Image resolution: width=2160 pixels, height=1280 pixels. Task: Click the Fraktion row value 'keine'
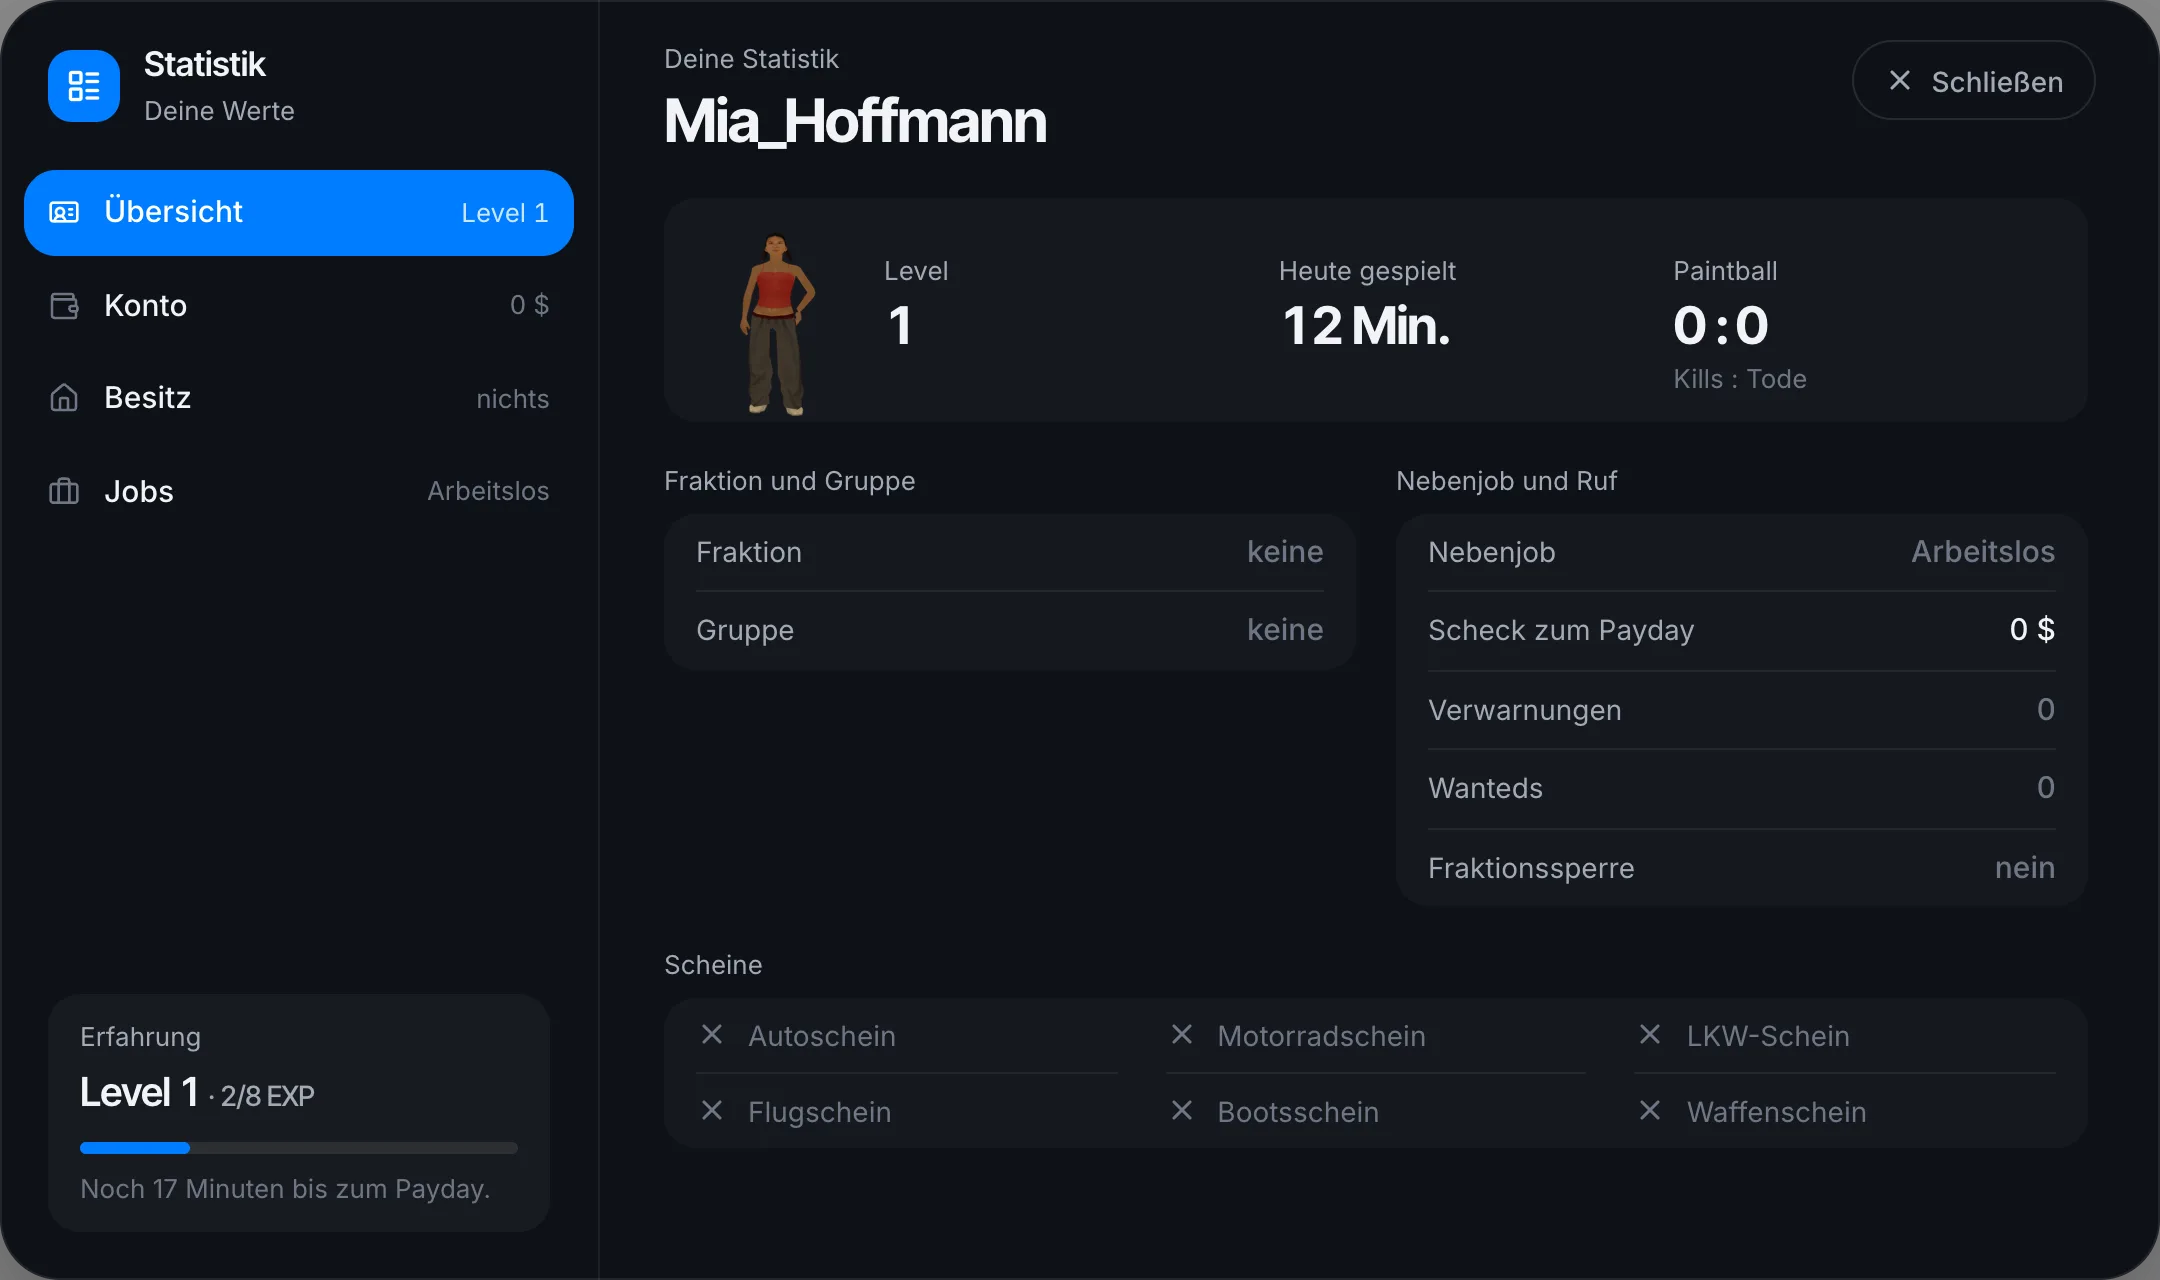point(1285,552)
